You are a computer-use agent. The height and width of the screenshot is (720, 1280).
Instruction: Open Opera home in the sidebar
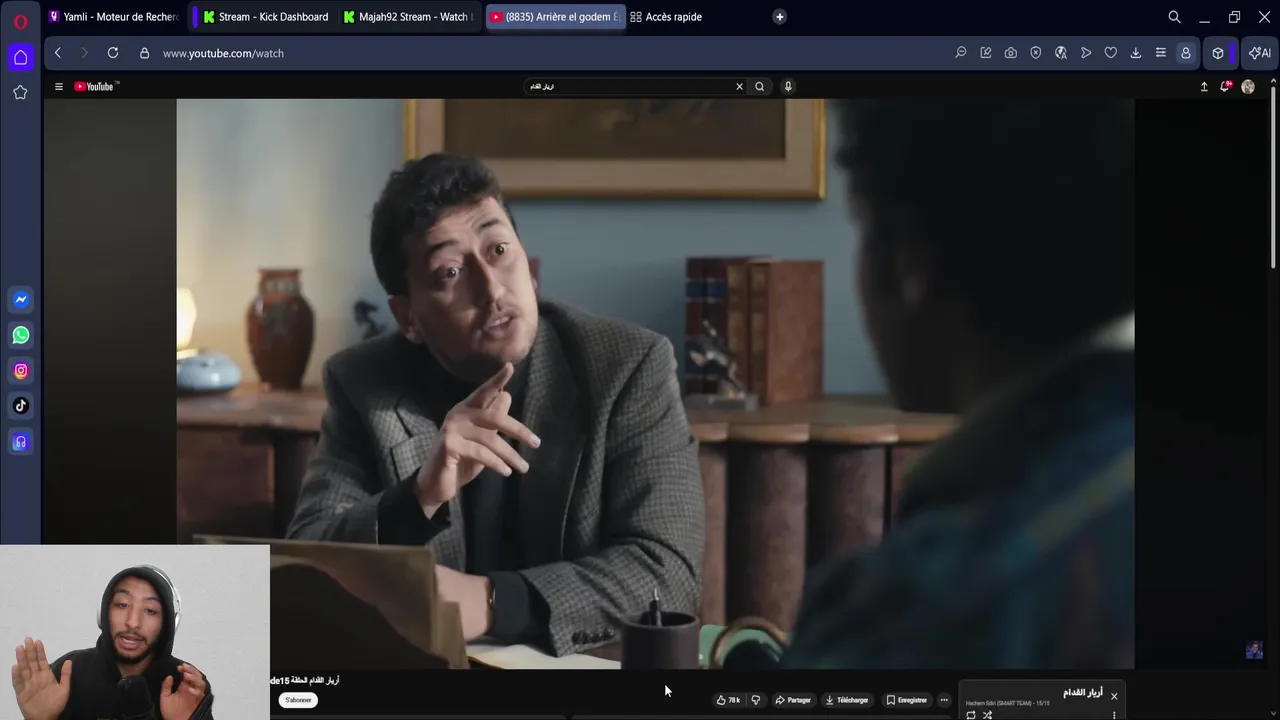coord(20,57)
